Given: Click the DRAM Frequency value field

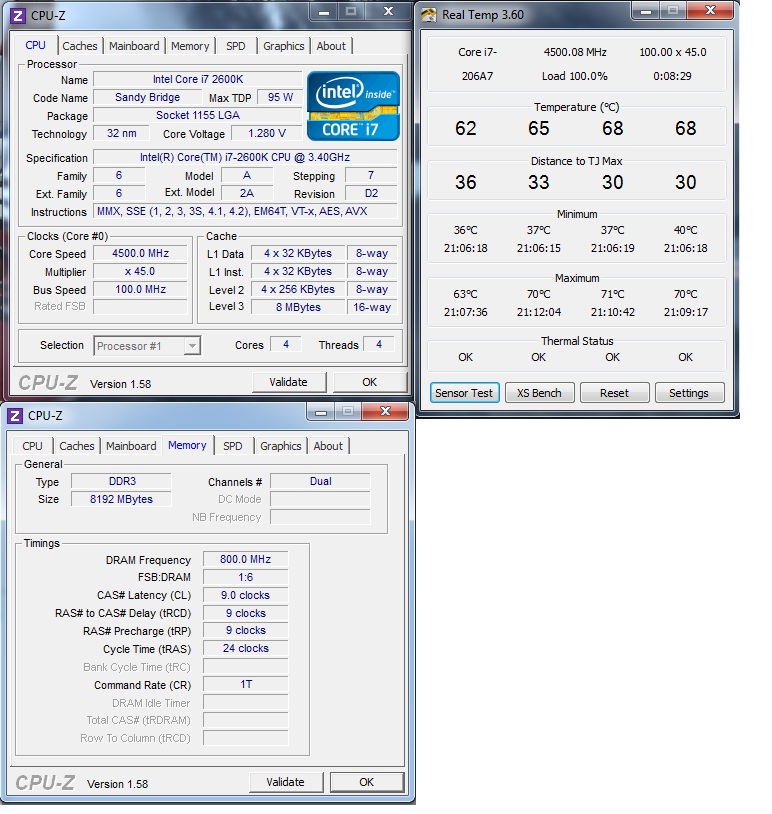Looking at the screenshot, I should point(245,560).
